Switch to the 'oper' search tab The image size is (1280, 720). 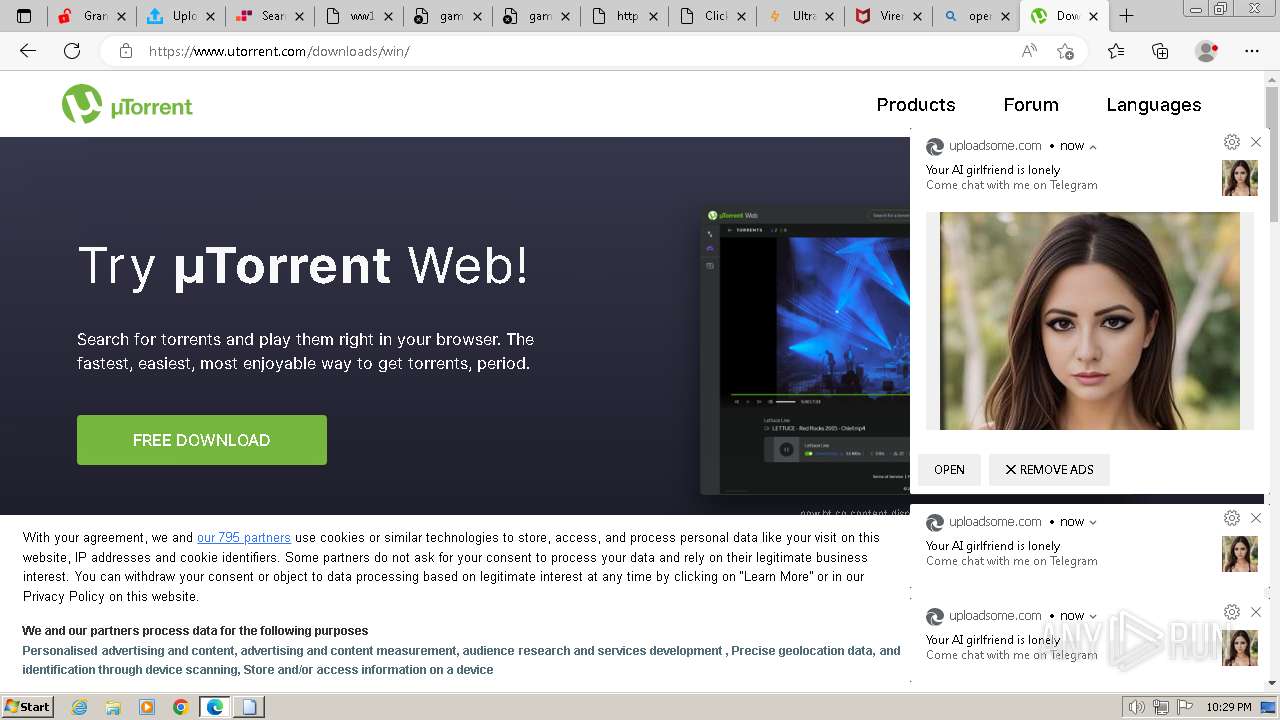click(x=975, y=16)
